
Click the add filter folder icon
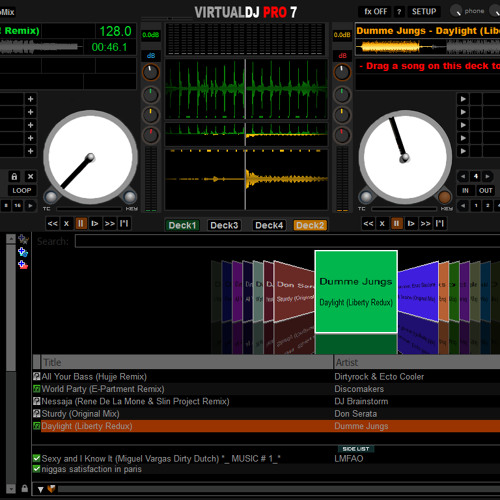coord(23,252)
